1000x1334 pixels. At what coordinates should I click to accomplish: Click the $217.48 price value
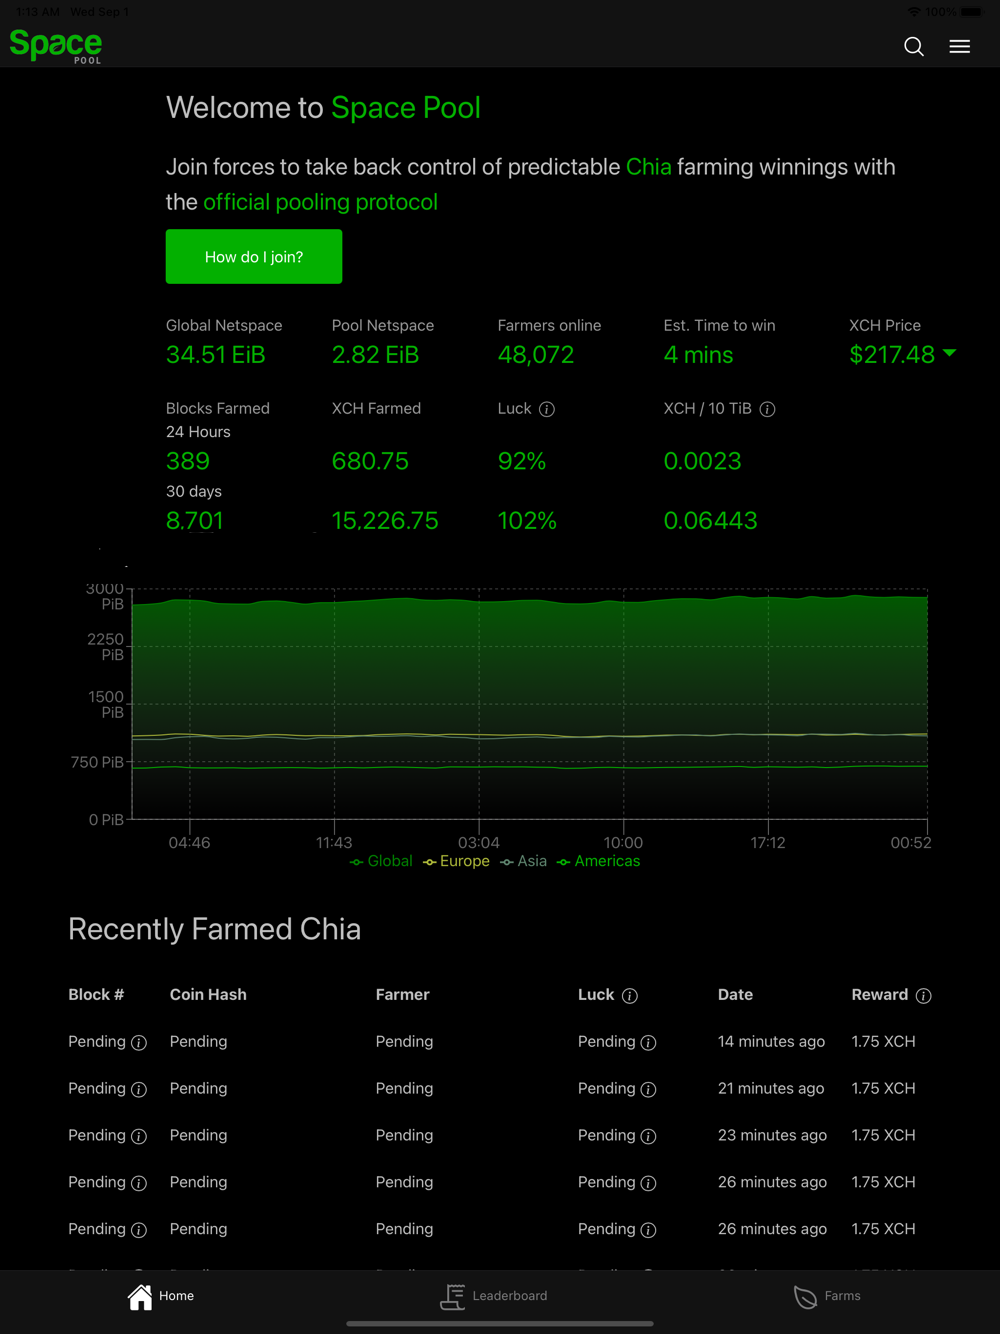892,355
